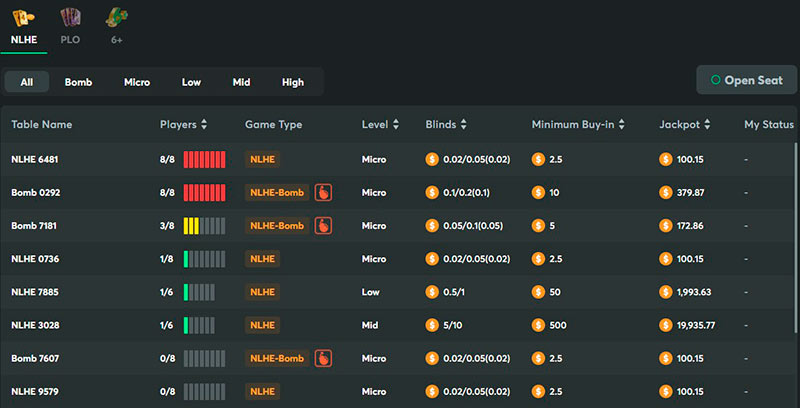Screen dimensions: 800x408
Task: Sort the list by Jackpot
Action: tap(686, 125)
